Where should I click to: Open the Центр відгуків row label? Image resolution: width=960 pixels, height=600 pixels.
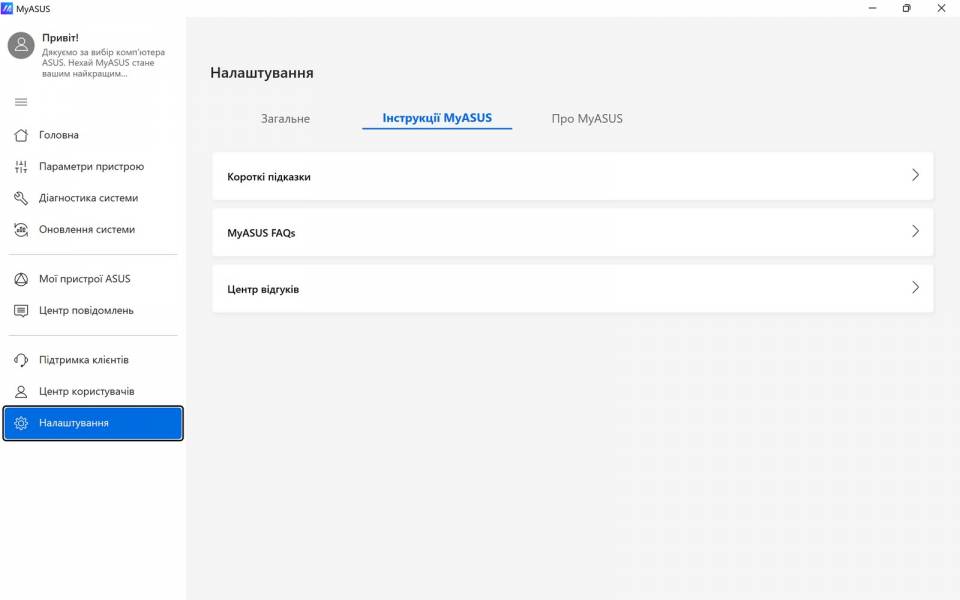tap(263, 290)
